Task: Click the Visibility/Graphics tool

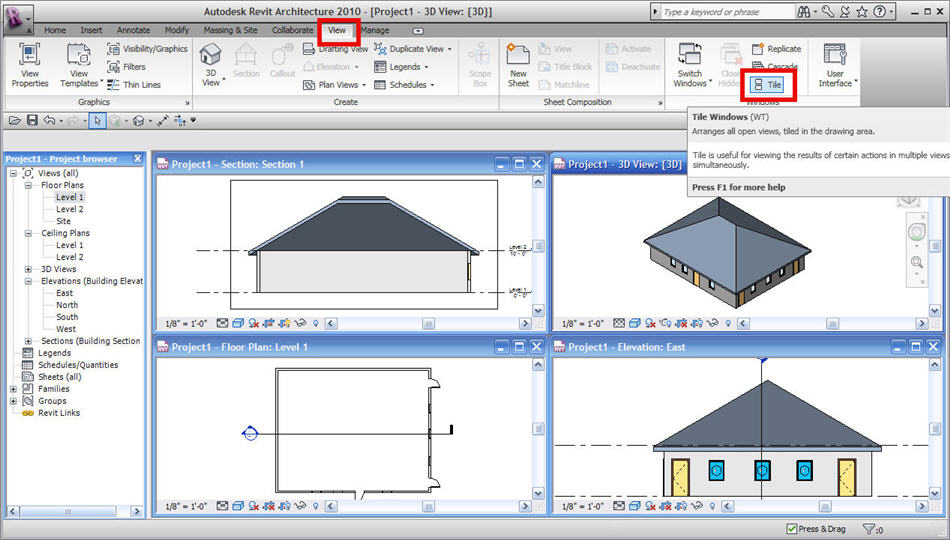Action: [x=147, y=49]
